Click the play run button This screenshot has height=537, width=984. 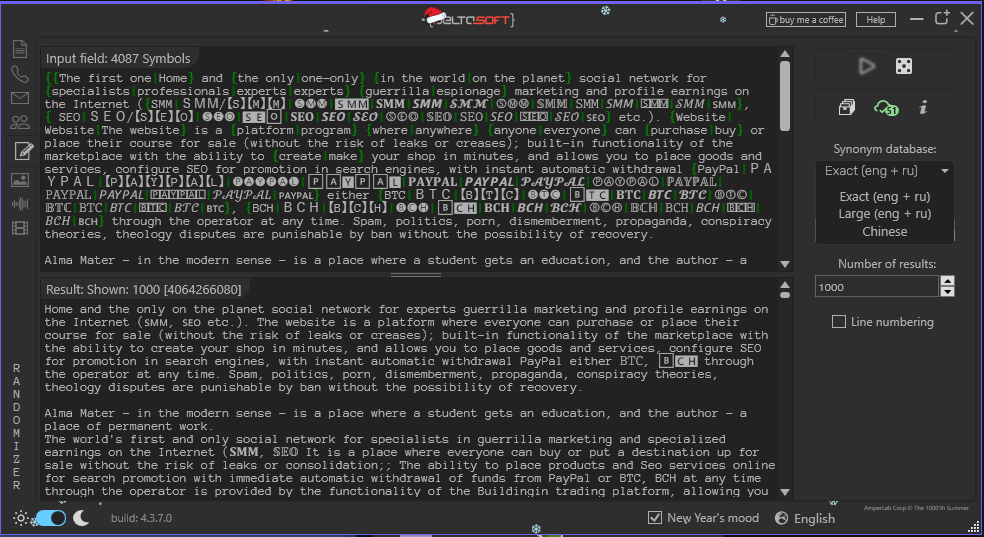click(x=867, y=66)
